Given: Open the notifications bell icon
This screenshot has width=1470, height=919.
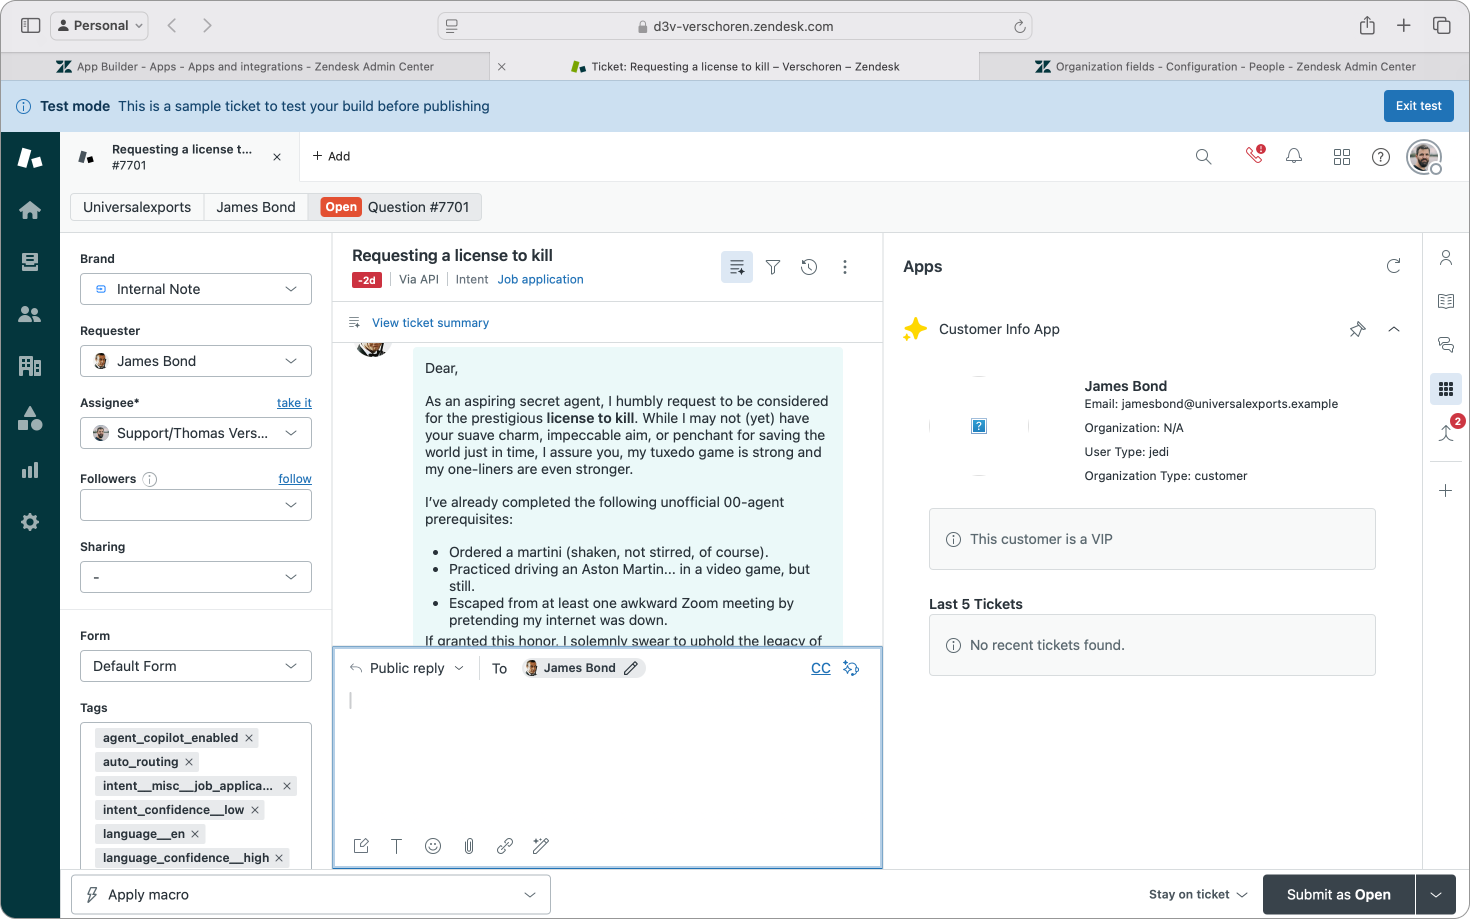Looking at the screenshot, I should [x=1294, y=156].
